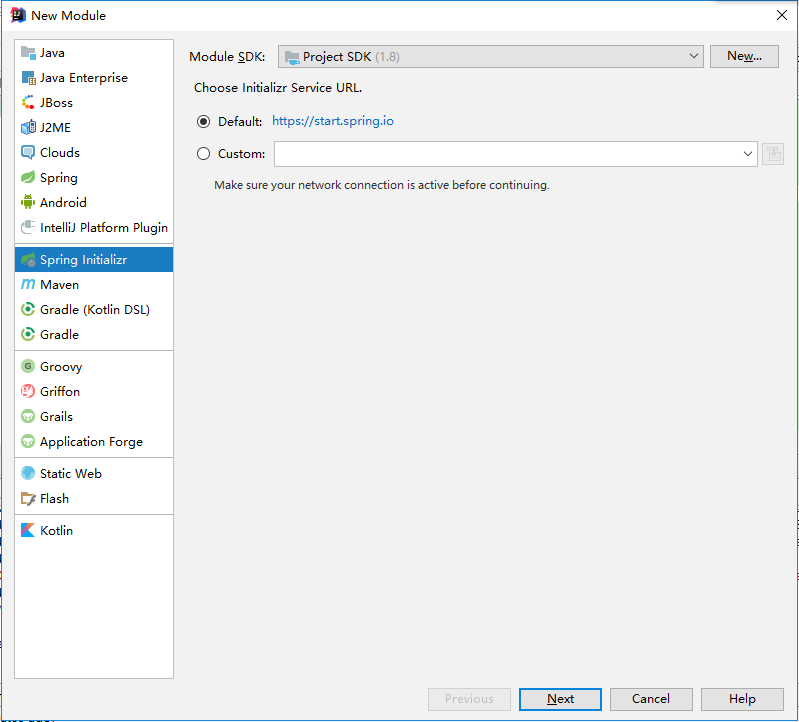Click the Spring green leaf icon
This screenshot has height=722, width=799.
(28, 177)
